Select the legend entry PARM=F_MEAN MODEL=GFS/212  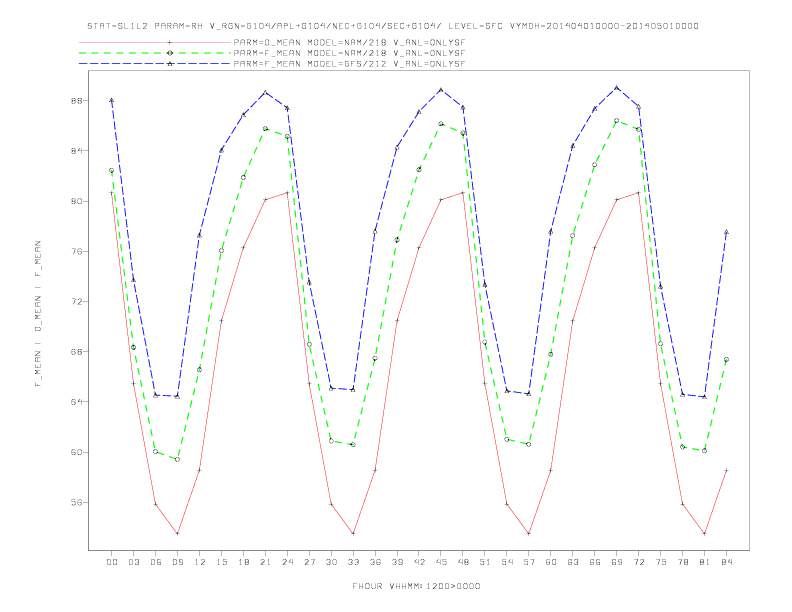pyautogui.click(x=349, y=64)
